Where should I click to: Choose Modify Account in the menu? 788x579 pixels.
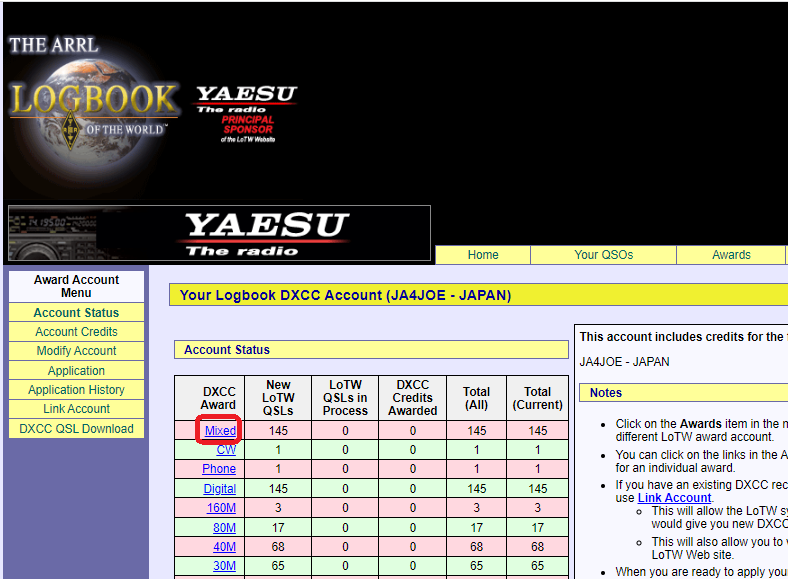pyautogui.click(x=76, y=351)
